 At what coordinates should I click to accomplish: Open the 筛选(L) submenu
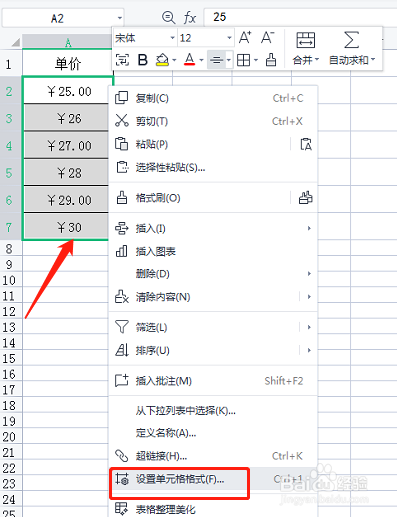click(213, 327)
